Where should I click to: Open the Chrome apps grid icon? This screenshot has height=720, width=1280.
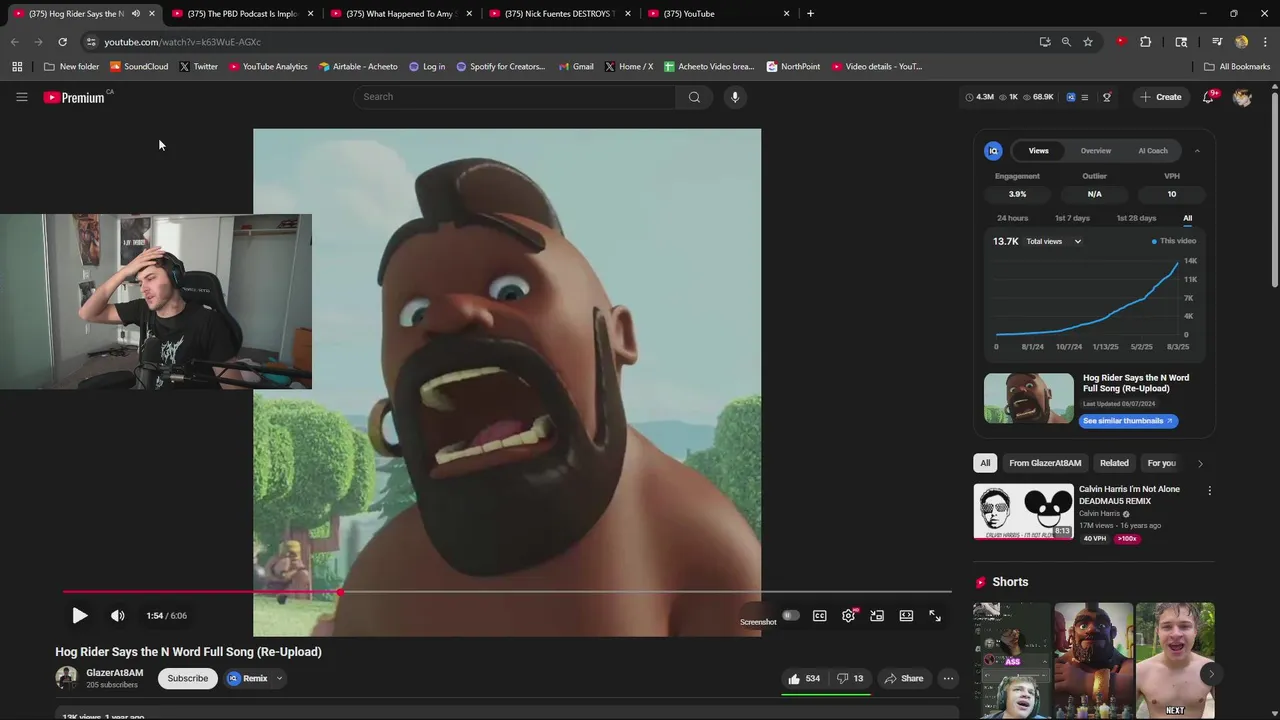click(17, 67)
